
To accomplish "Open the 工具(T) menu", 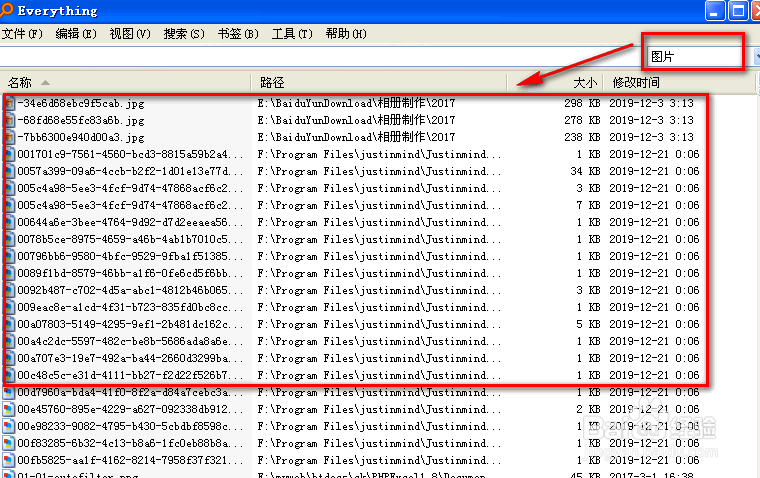I will pos(292,34).
